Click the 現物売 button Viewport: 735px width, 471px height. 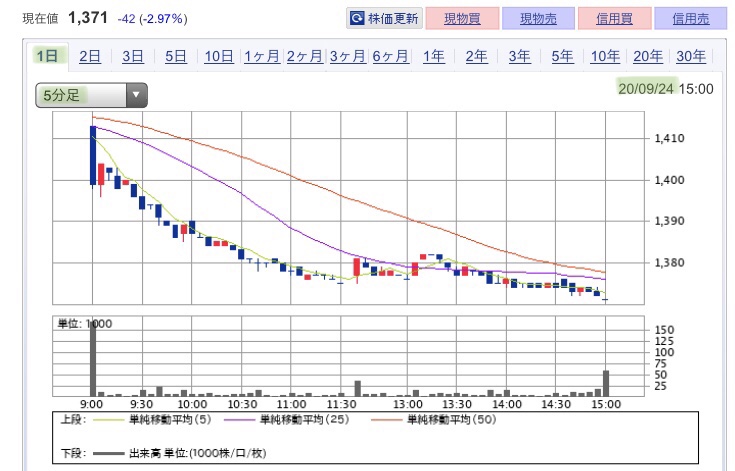(x=538, y=18)
